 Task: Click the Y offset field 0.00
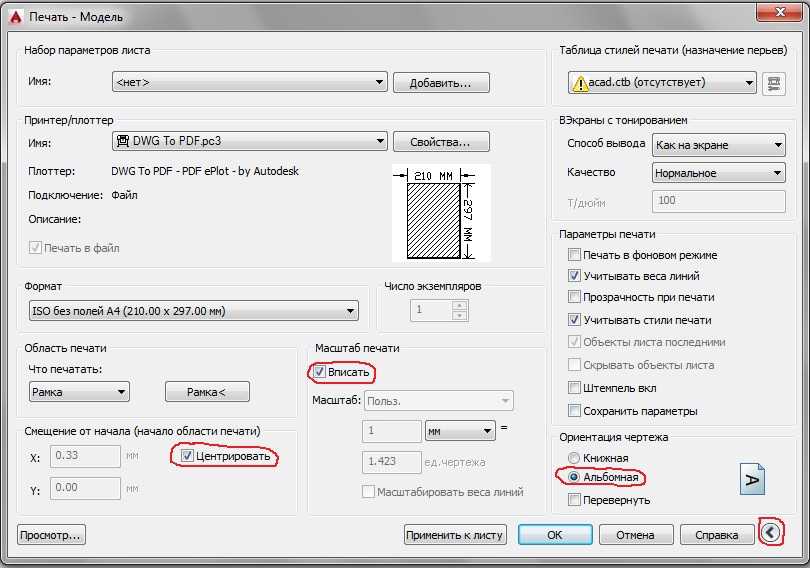click(85, 488)
